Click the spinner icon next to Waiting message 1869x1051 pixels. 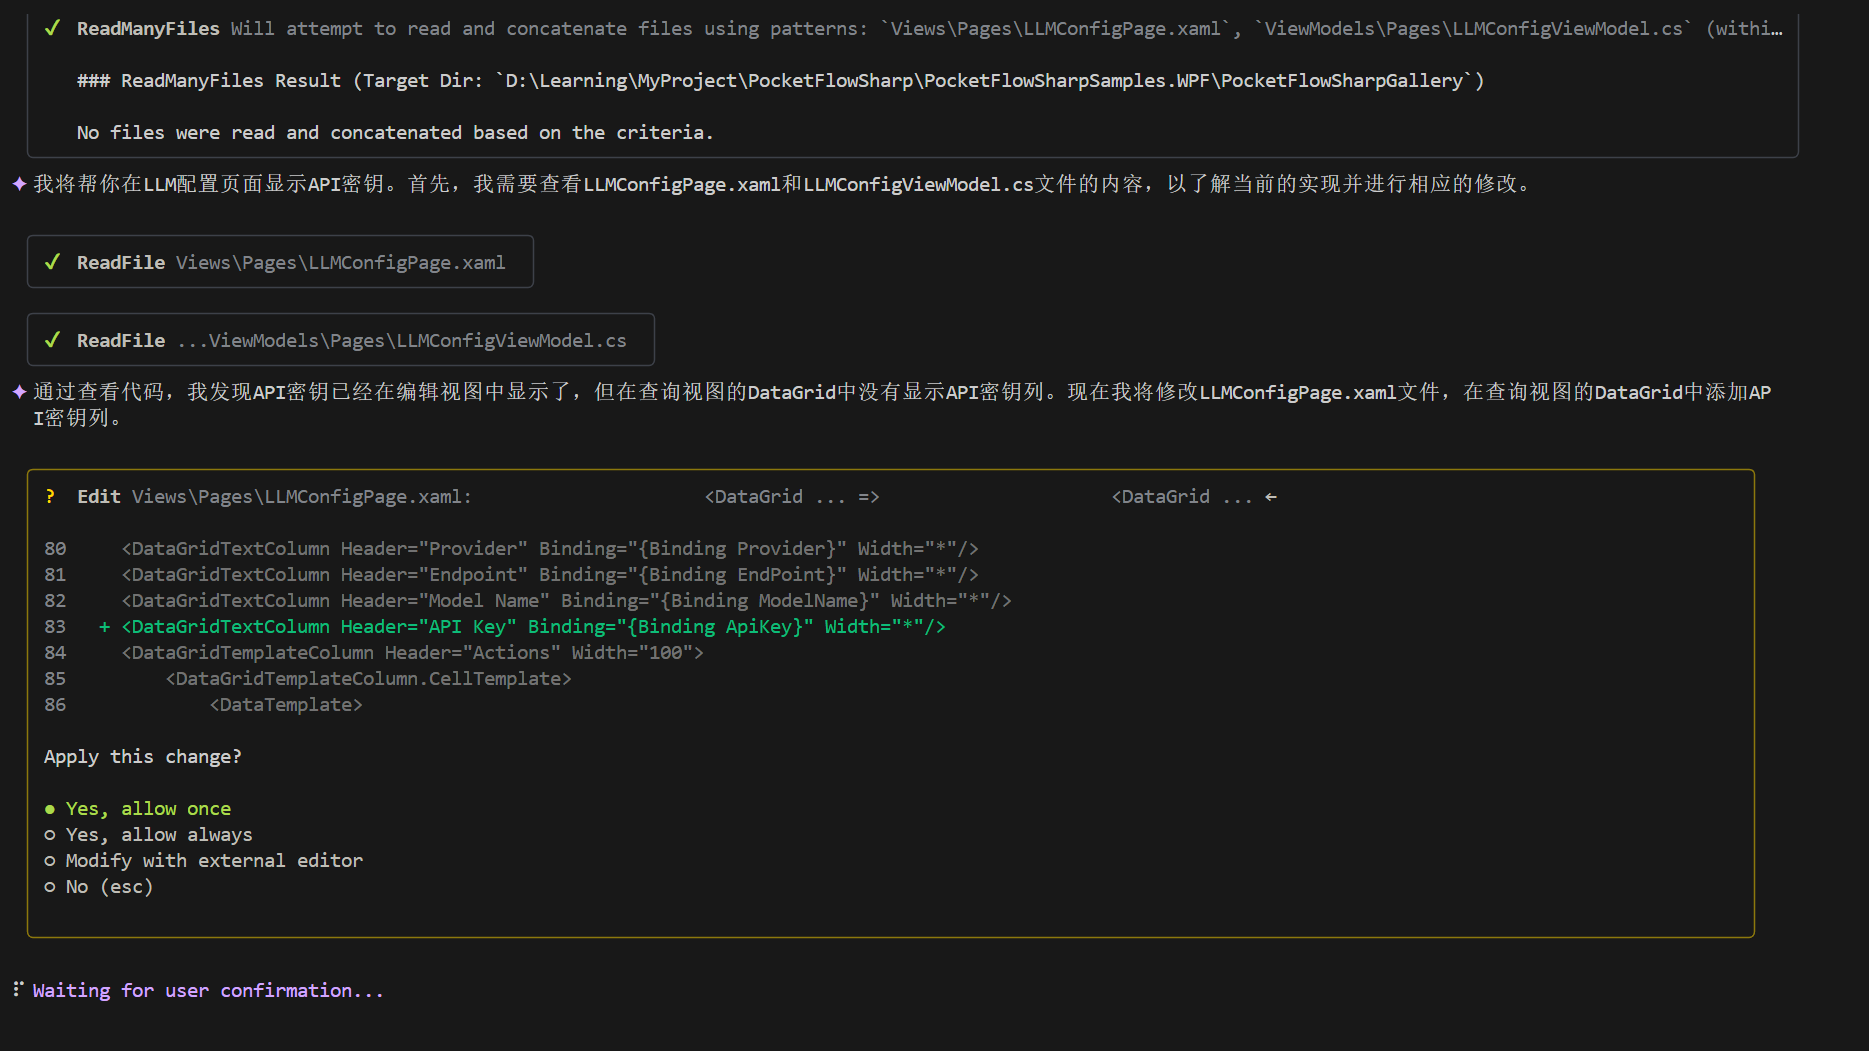(x=17, y=990)
